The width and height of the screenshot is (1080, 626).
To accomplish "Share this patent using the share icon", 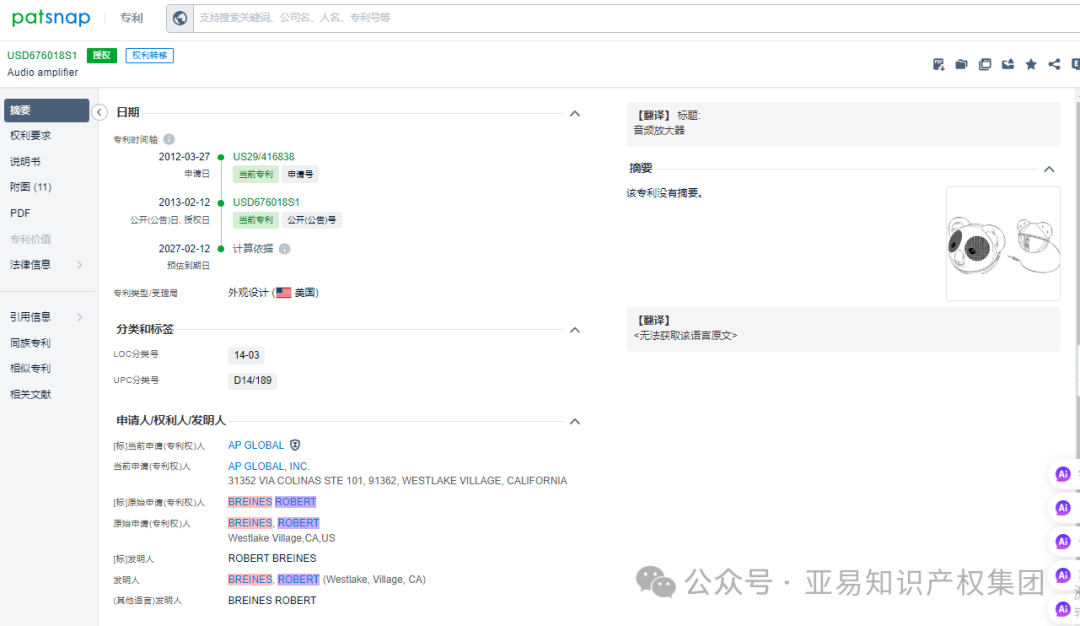I will pyautogui.click(x=1053, y=64).
